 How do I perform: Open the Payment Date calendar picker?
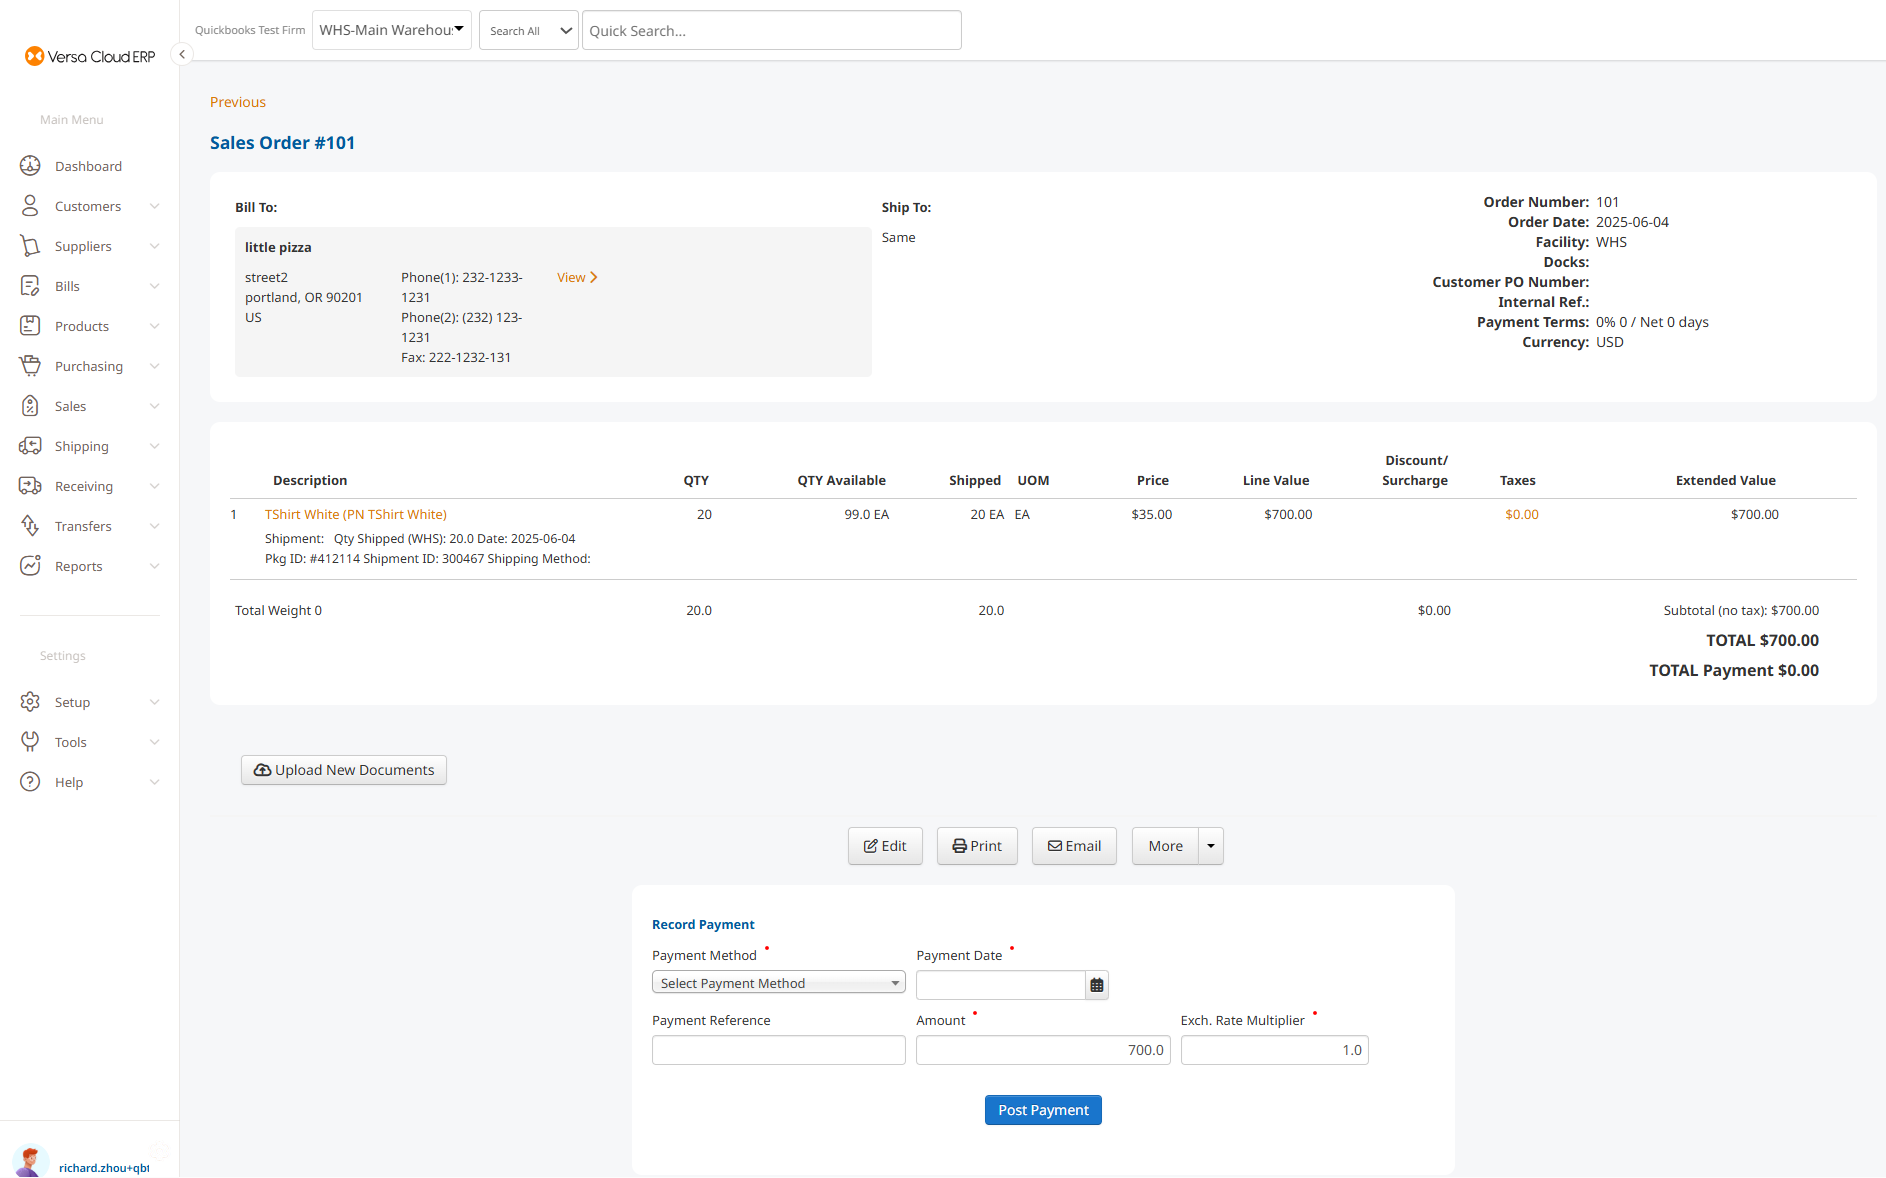coord(1097,985)
